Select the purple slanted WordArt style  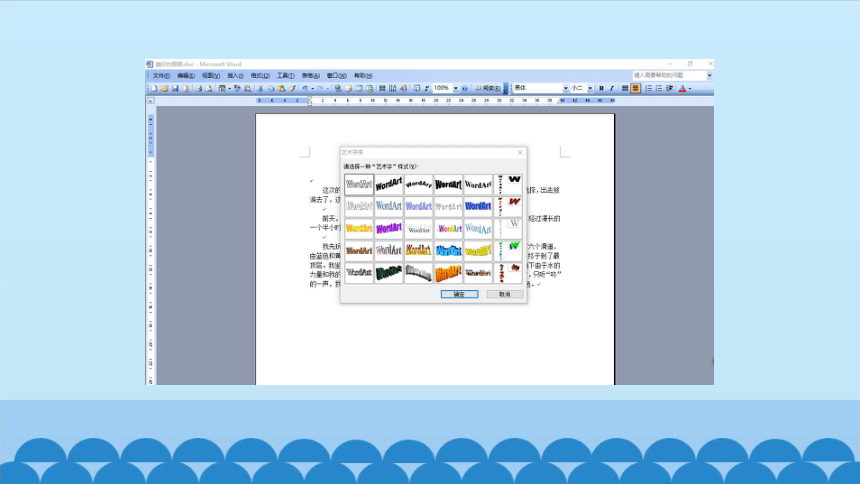[x=389, y=229]
